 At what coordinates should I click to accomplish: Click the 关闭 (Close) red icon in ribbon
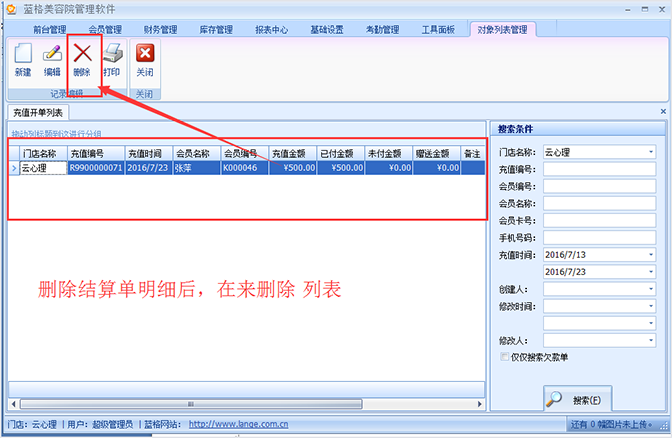pyautogui.click(x=145, y=60)
